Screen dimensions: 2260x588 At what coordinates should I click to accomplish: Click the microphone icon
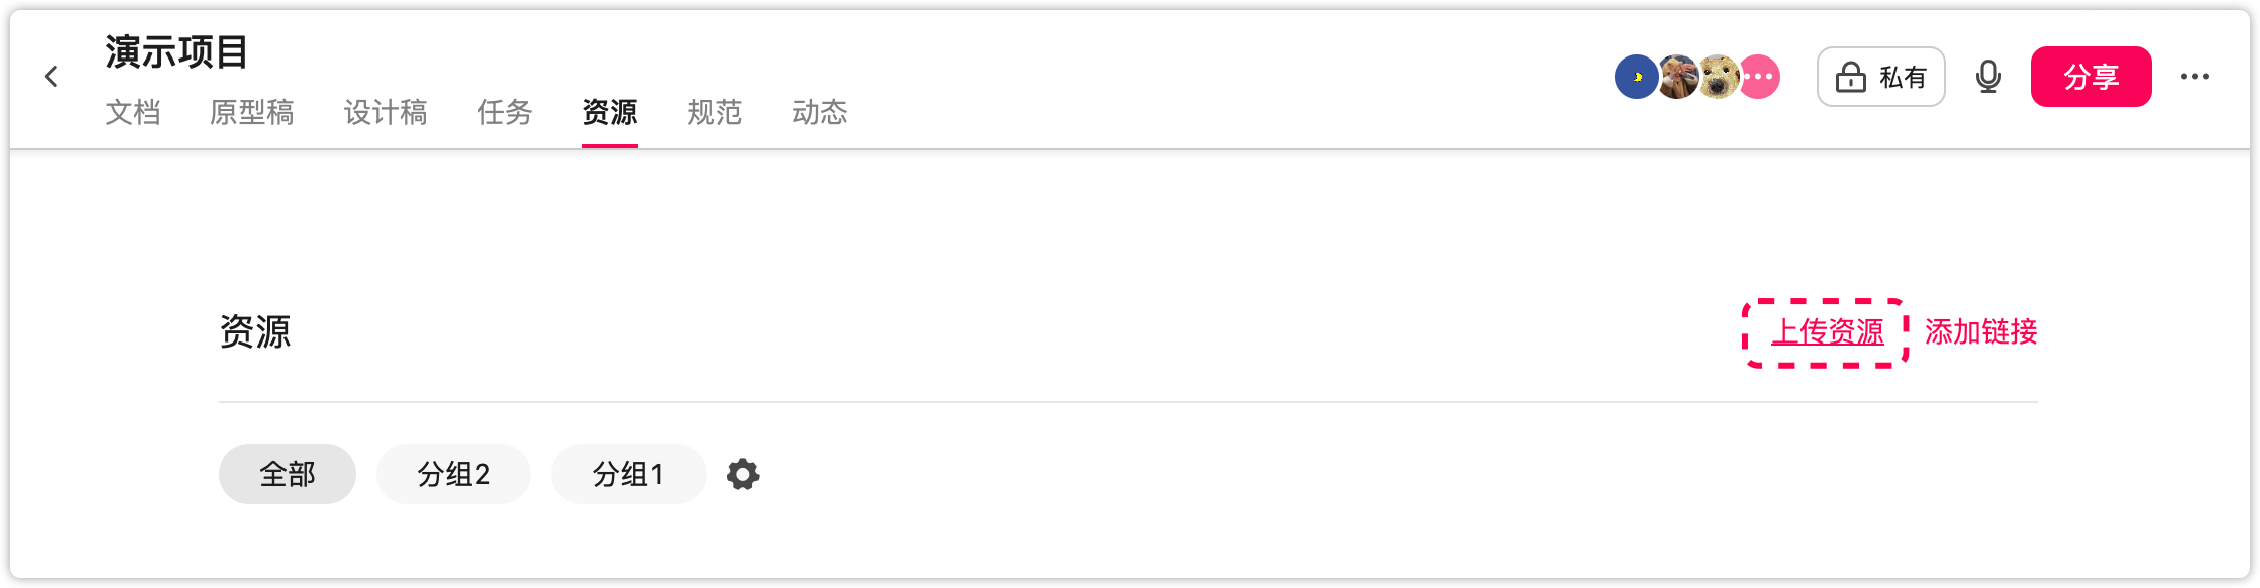point(1988,77)
